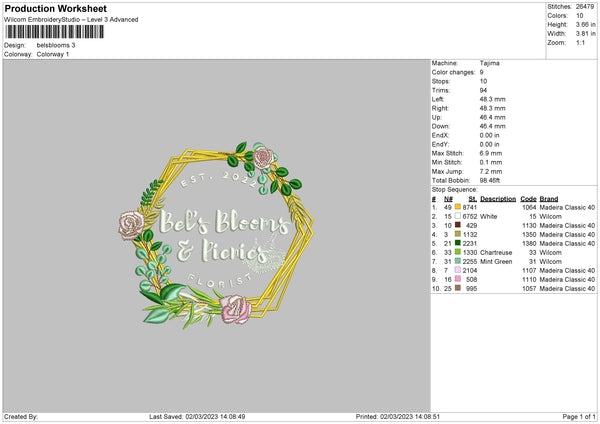
Task: Click the 'Page 1 of 1' indicator
Action: (x=579, y=417)
